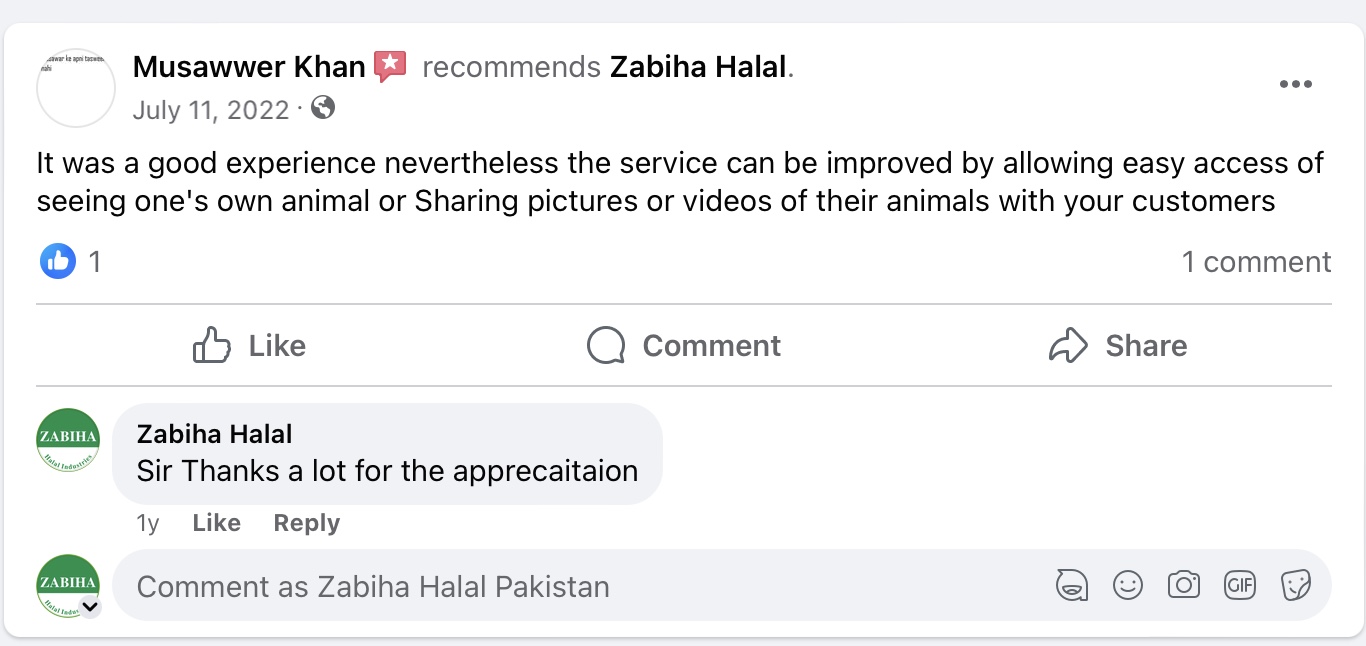
Task: Share this recommendation post
Action: (x=1118, y=346)
